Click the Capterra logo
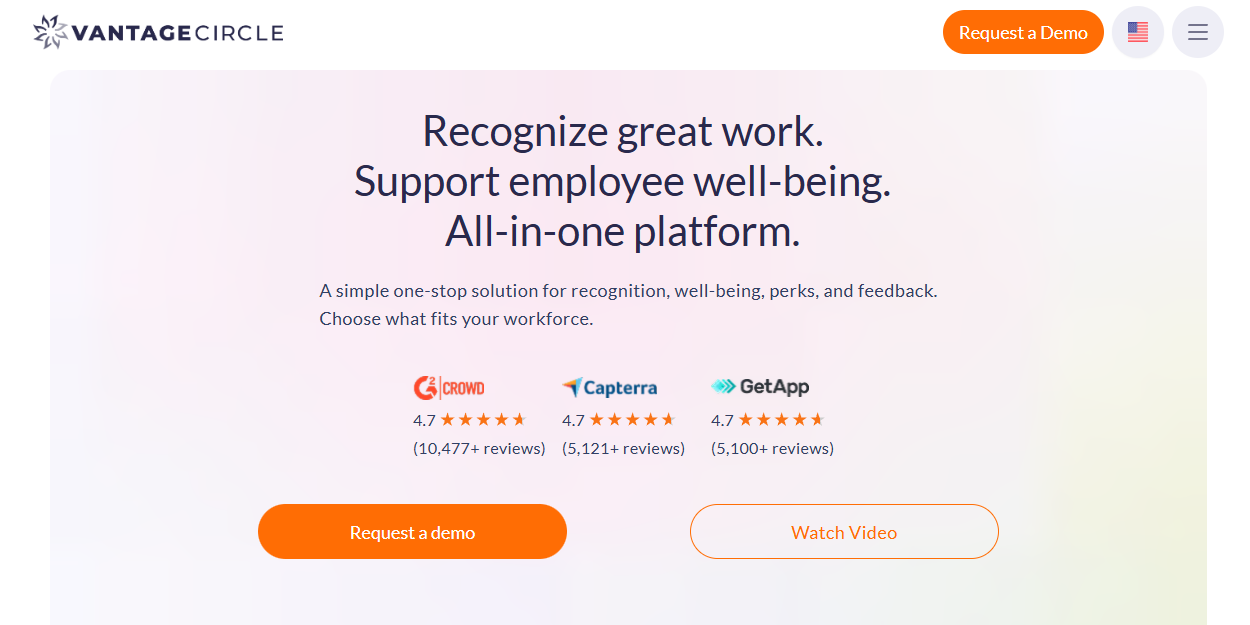The image size is (1250, 625). click(611, 387)
